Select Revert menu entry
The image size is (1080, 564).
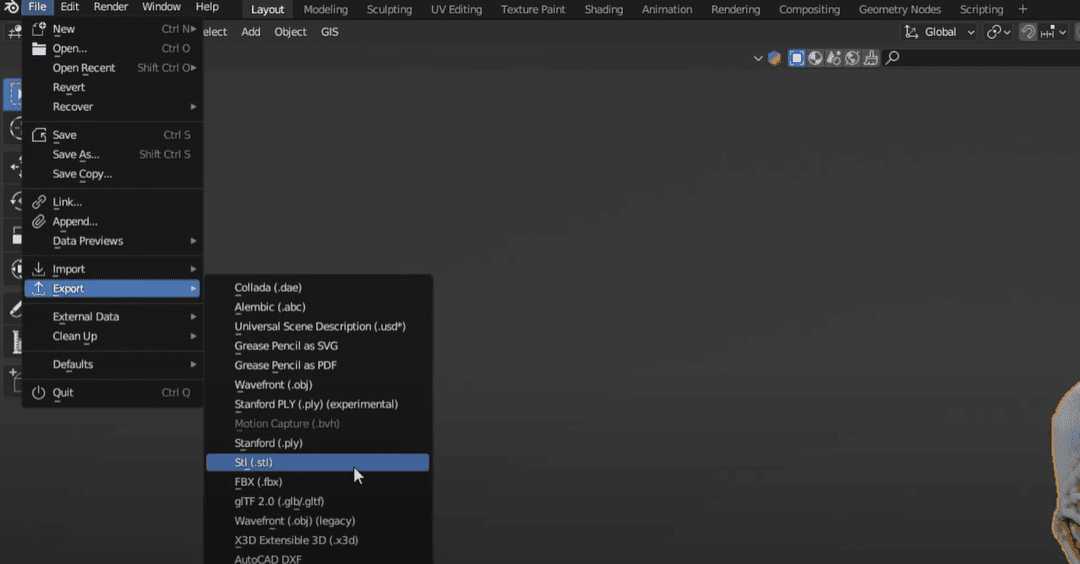coord(113,87)
